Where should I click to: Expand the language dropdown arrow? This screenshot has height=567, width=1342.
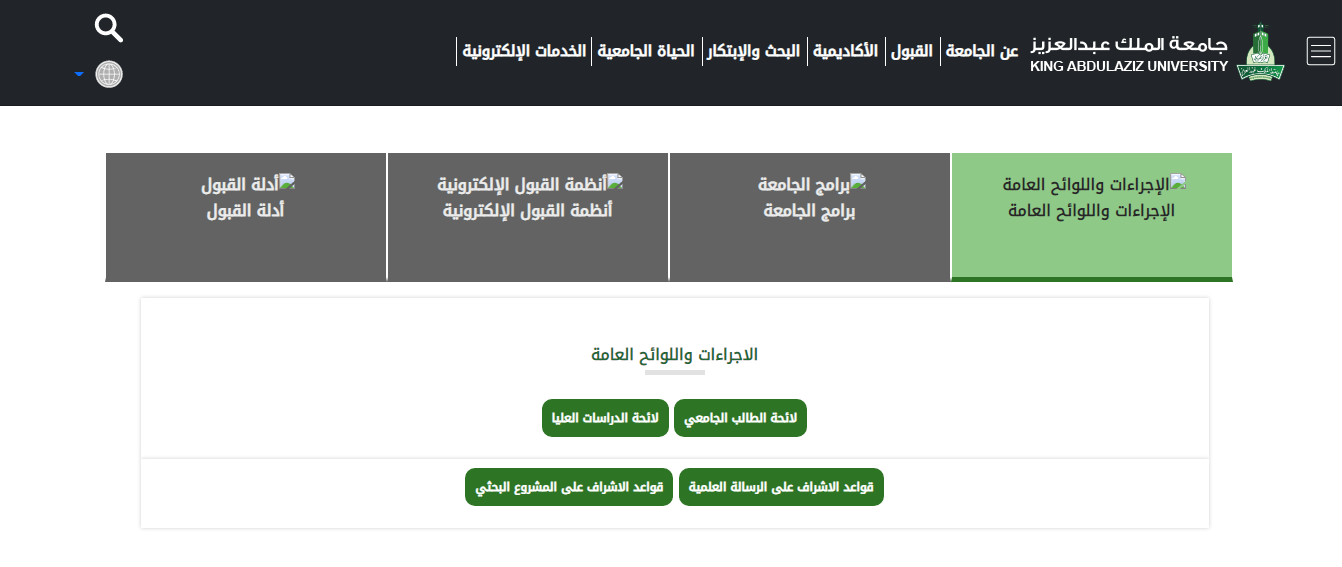tap(79, 75)
